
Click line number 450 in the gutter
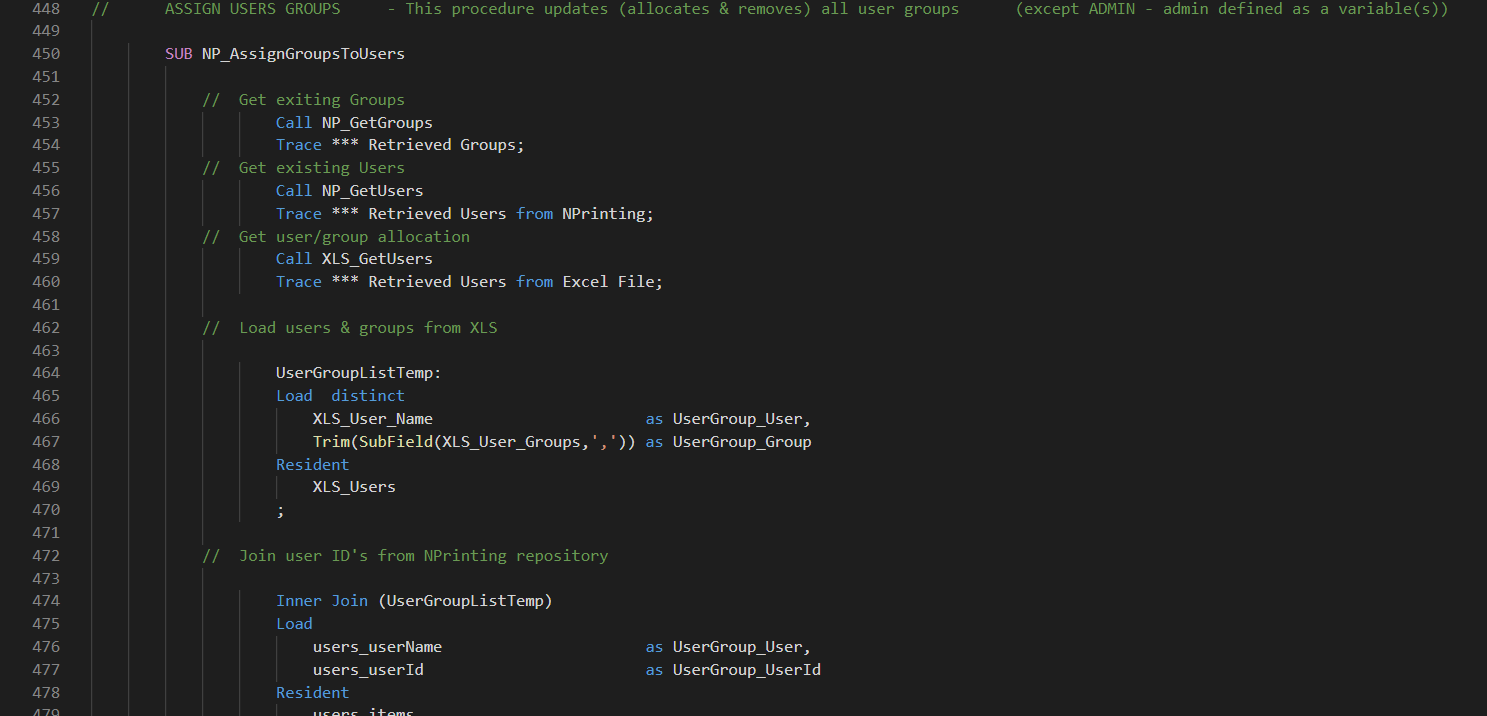click(46, 54)
